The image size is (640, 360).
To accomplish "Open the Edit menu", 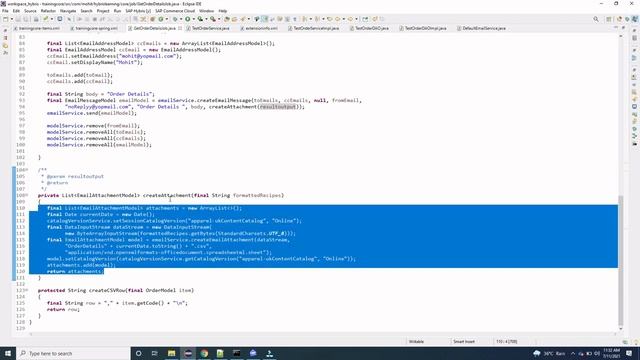I will [16, 11].
